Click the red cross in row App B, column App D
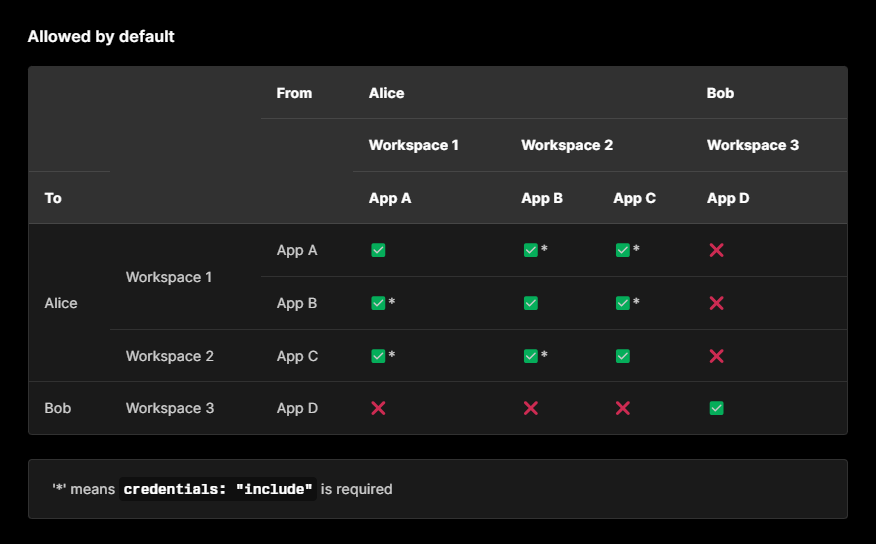 [716, 303]
